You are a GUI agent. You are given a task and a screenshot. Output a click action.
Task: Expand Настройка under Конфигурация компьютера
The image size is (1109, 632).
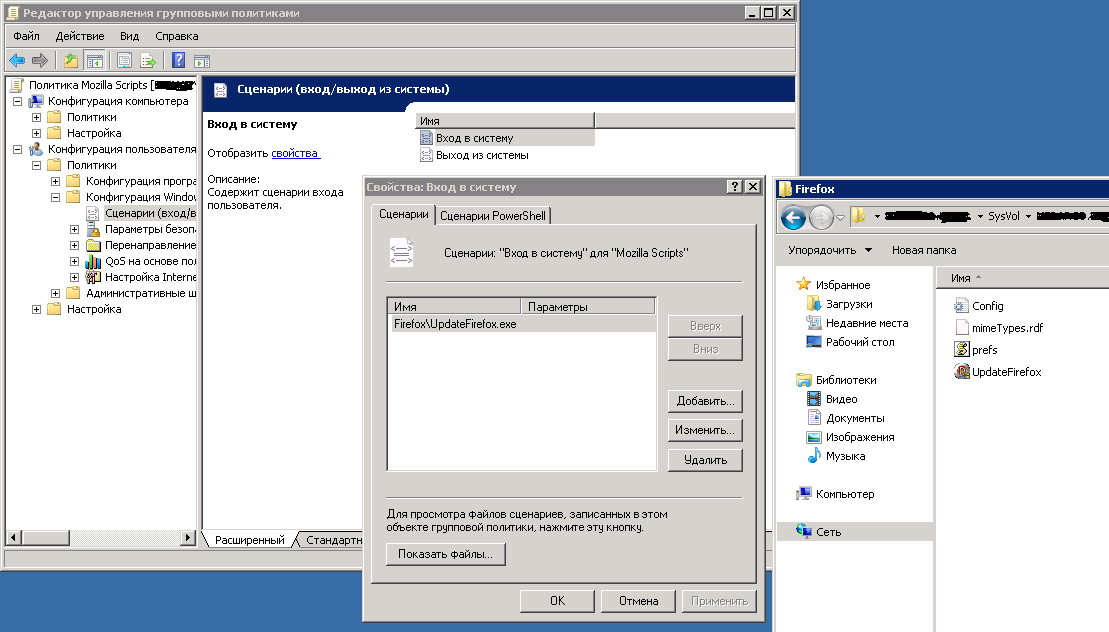pos(37,133)
